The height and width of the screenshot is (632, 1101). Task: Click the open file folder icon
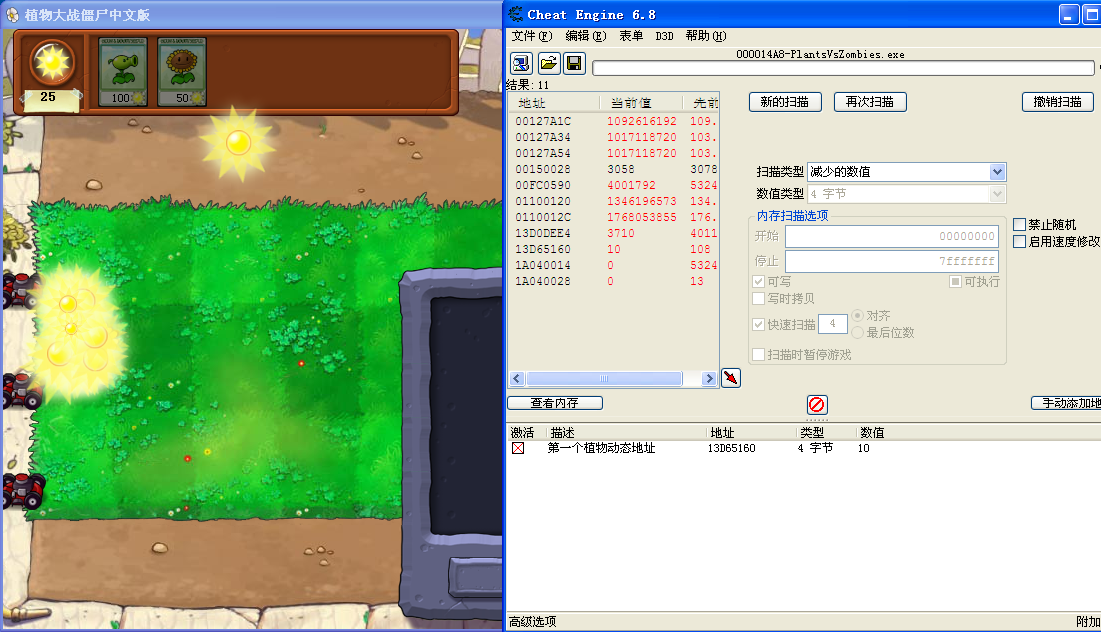(549, 64)
